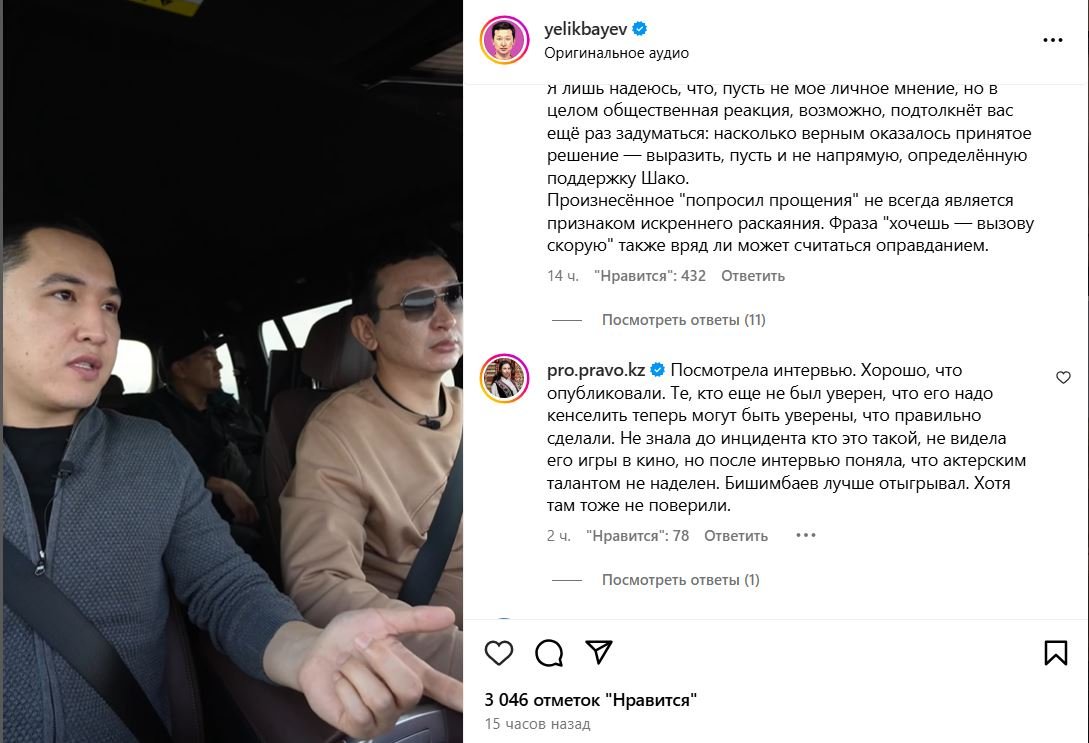Expand 'Посмотреть ответы (11)' replies
Screen dimensions: 1089x743
tap(683, 320)
